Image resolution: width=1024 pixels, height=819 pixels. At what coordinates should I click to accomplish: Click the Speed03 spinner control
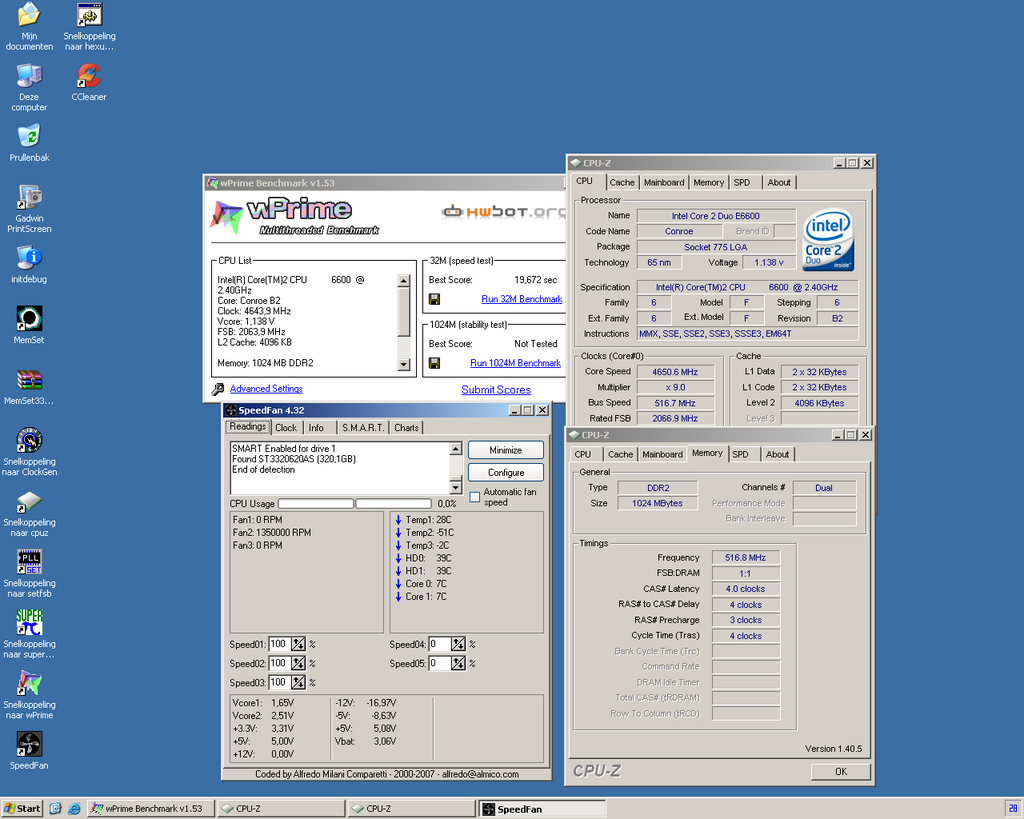pos(298,682)
